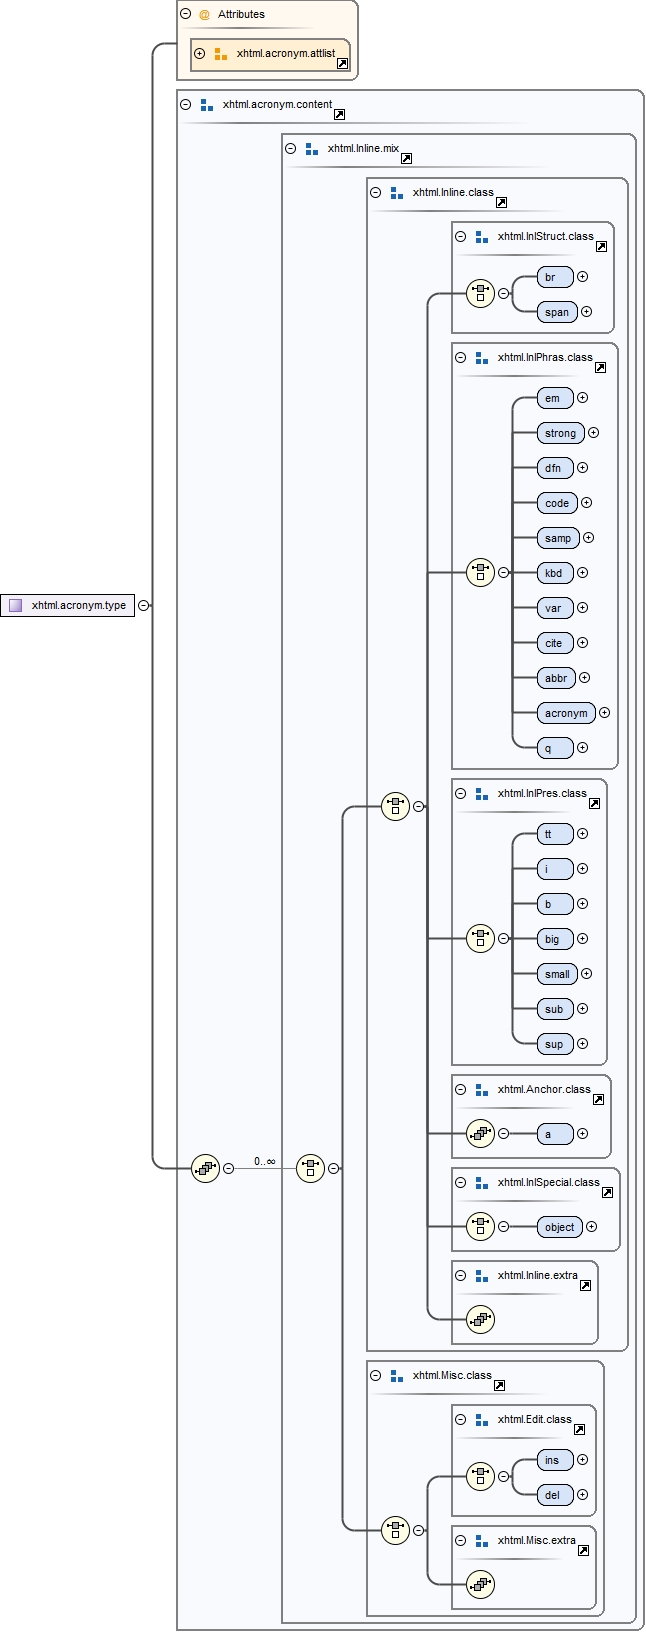Select the ins element node
This screenshot has height=1632, width=646.
tap(555, 1460)
